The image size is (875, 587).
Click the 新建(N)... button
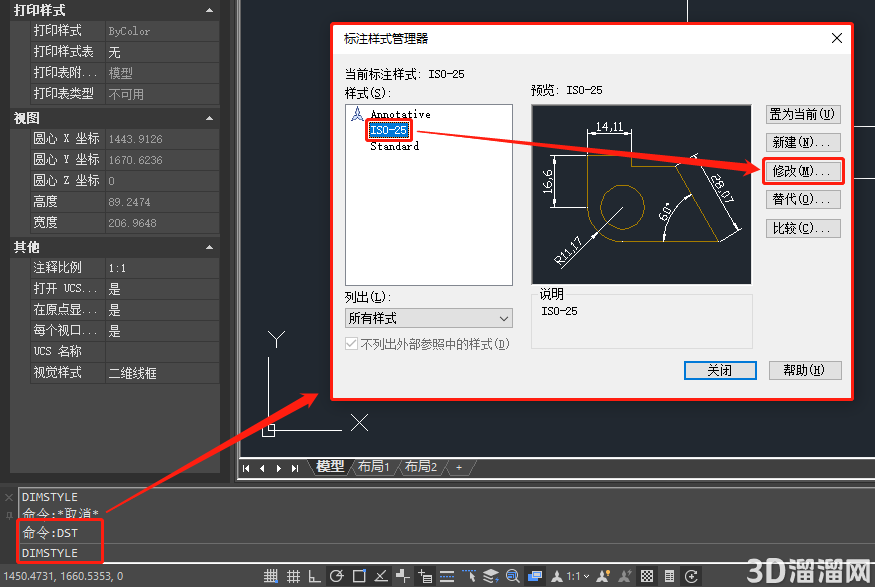(802, 142)
